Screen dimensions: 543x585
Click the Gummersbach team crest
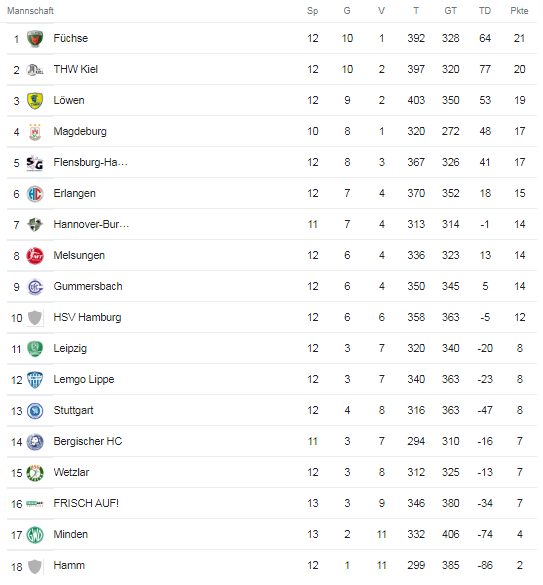(35, 287)
